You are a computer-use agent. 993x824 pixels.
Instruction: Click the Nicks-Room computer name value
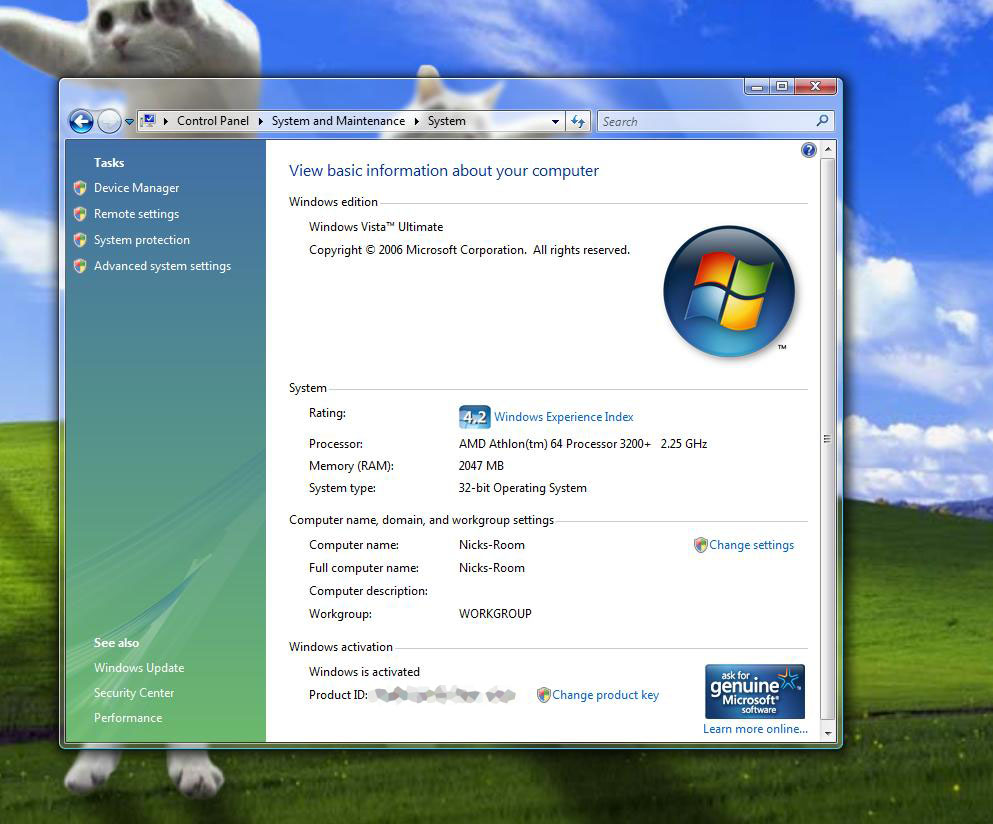coord(491,545)
